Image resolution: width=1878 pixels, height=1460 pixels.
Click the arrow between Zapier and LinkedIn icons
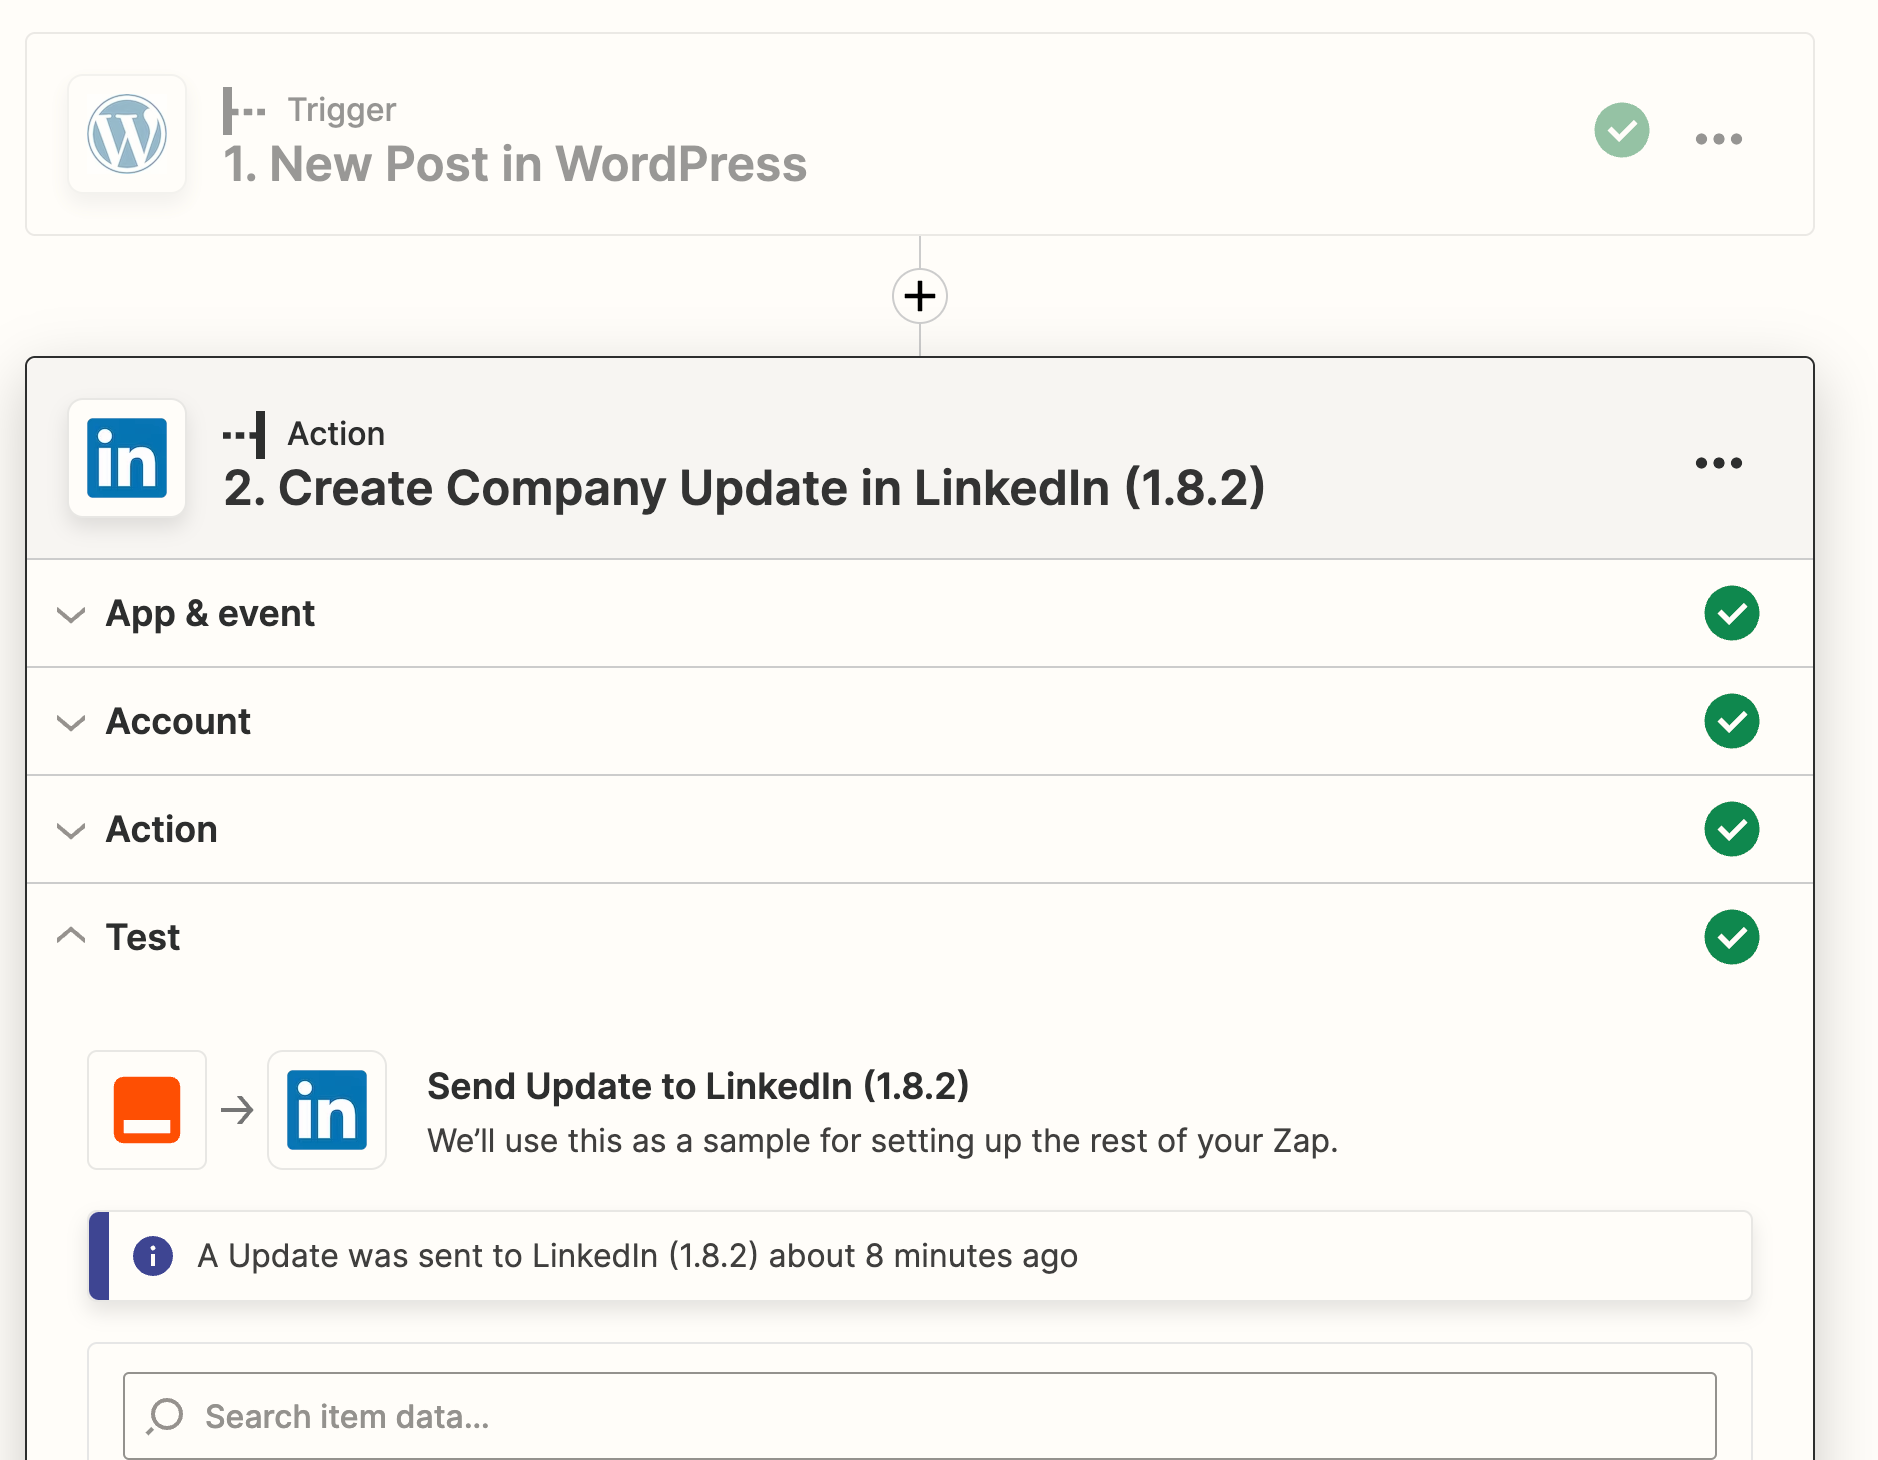coord(237,1110)
